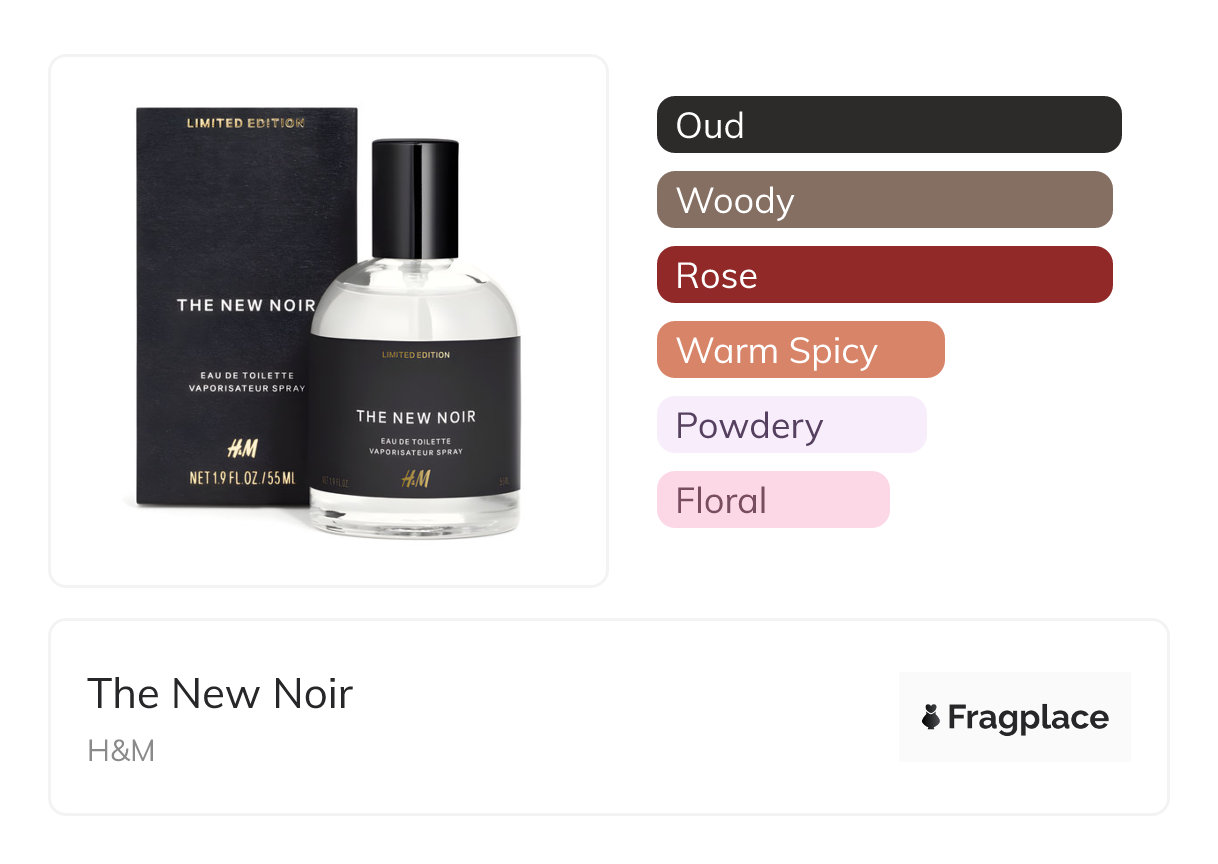The width and height of the screenshot is (1218, 864).
Task: Click the Fragplace logo
Action: (1015, 717)
